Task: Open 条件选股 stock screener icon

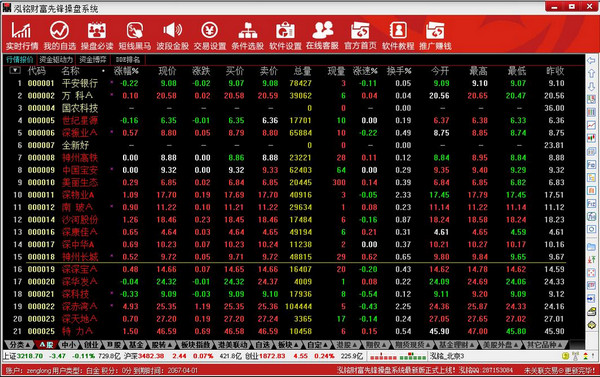Action: (x=247, y=35)
